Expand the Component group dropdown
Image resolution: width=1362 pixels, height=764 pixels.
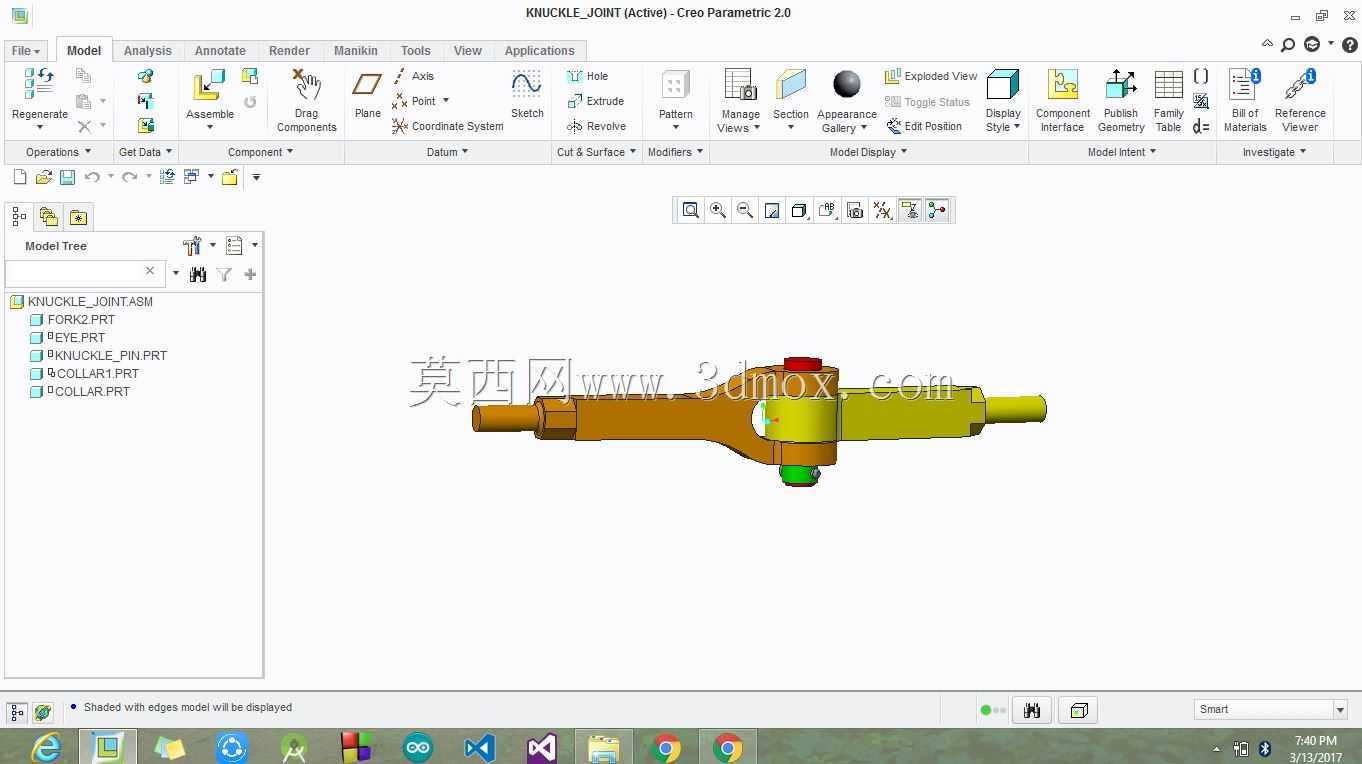(x=261, y=152)
